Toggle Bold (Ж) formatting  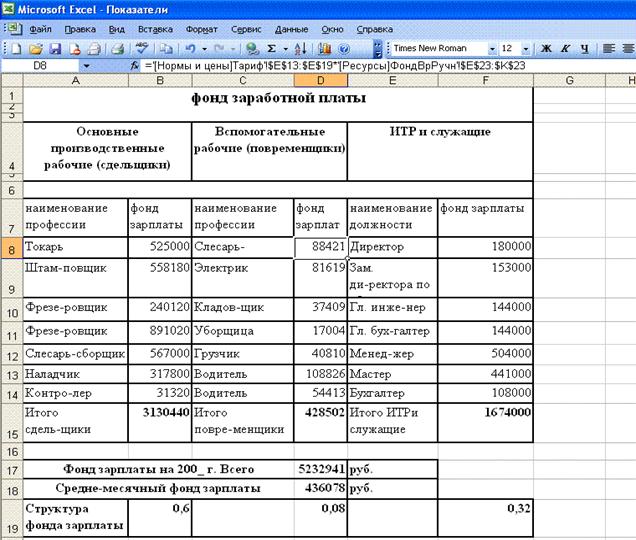click(546, 49)
